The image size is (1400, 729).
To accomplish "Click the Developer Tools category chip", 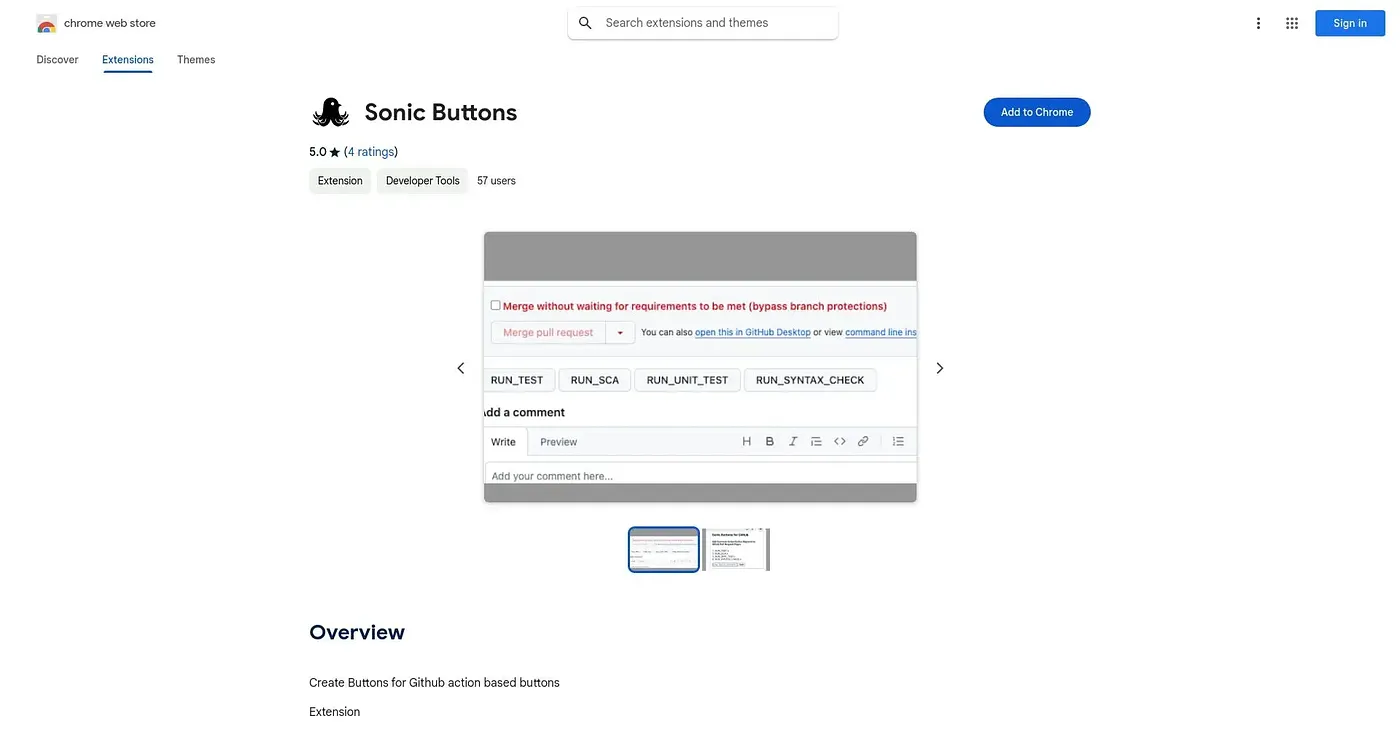I will pyautogui.click(x=423, y=181).
